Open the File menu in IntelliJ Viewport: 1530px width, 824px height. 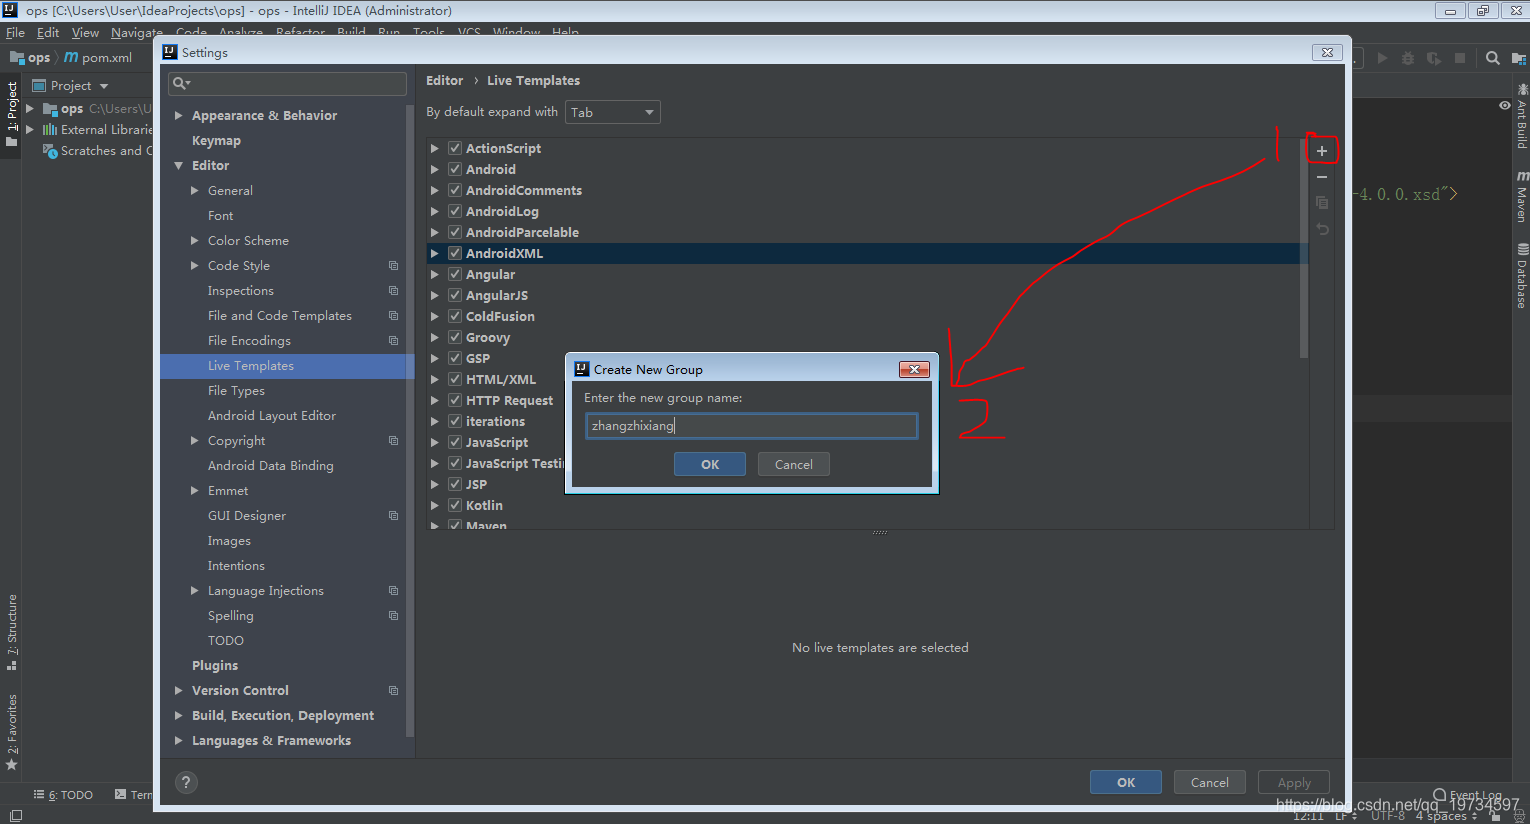[x=15, y=33]
